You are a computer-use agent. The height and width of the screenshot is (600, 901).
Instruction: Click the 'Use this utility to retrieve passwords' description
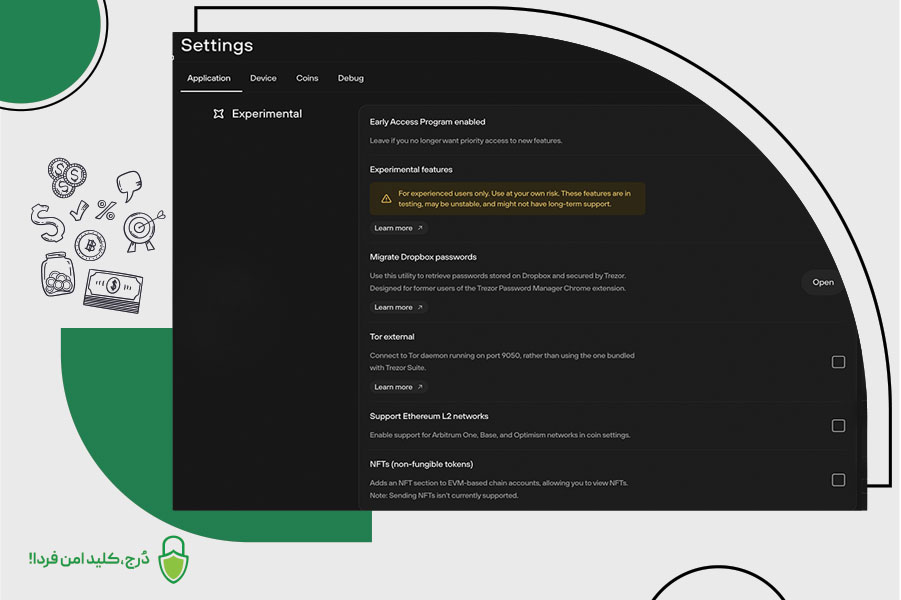click(x=498, y=282)
